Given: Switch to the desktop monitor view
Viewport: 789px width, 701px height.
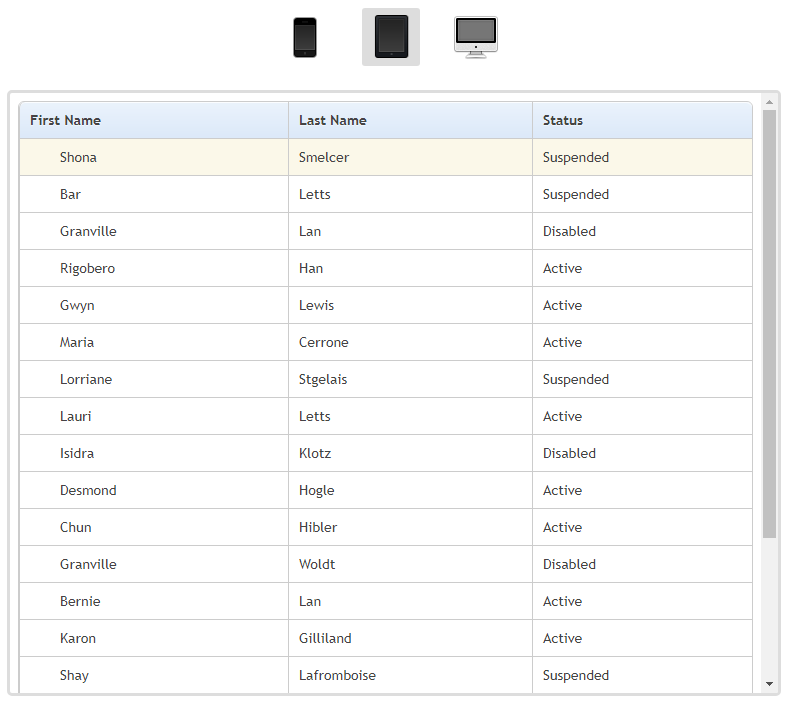Looking at the screenshot, I should click(x=475, y=37).
